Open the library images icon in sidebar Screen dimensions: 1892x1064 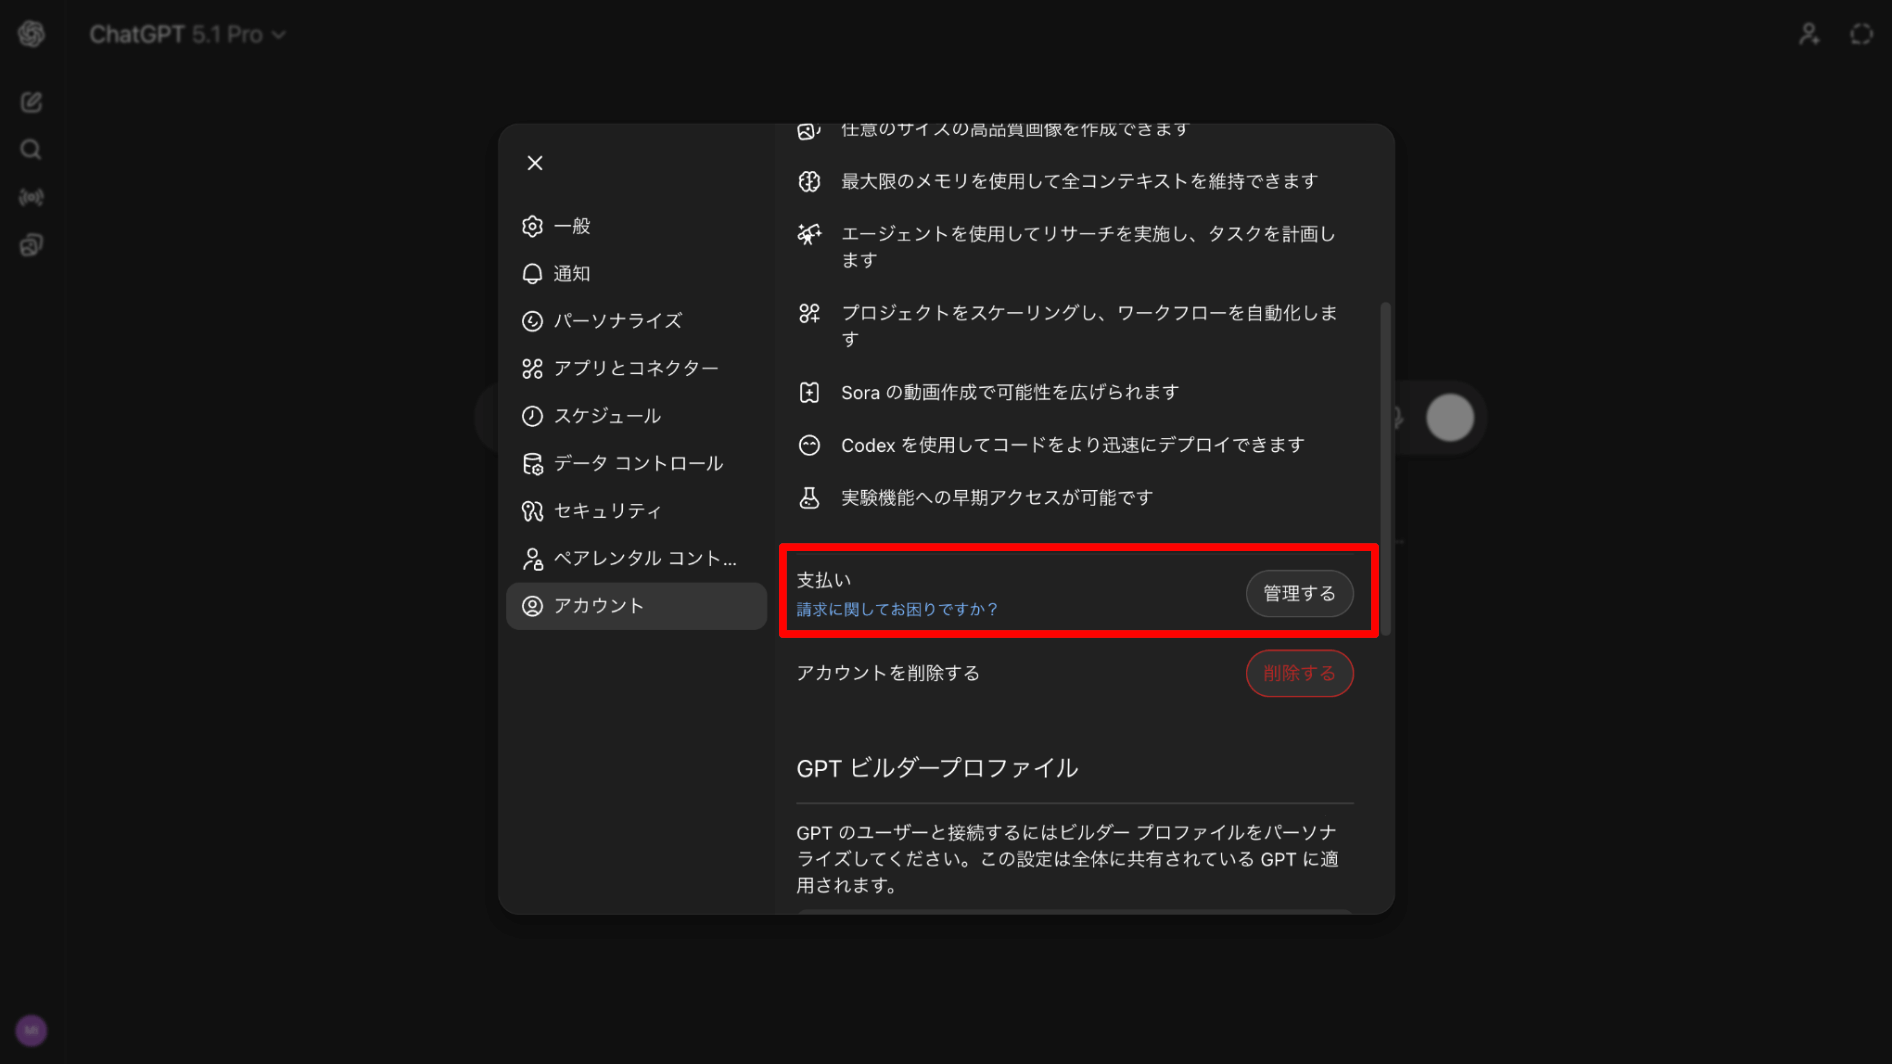click(31, 245)
